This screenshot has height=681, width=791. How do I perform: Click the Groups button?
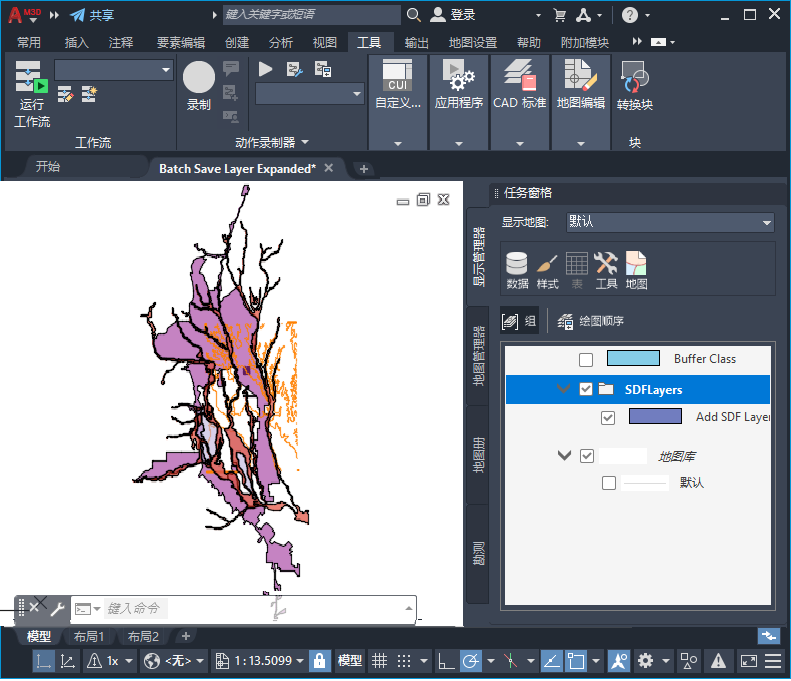click(x=519, y=321)
